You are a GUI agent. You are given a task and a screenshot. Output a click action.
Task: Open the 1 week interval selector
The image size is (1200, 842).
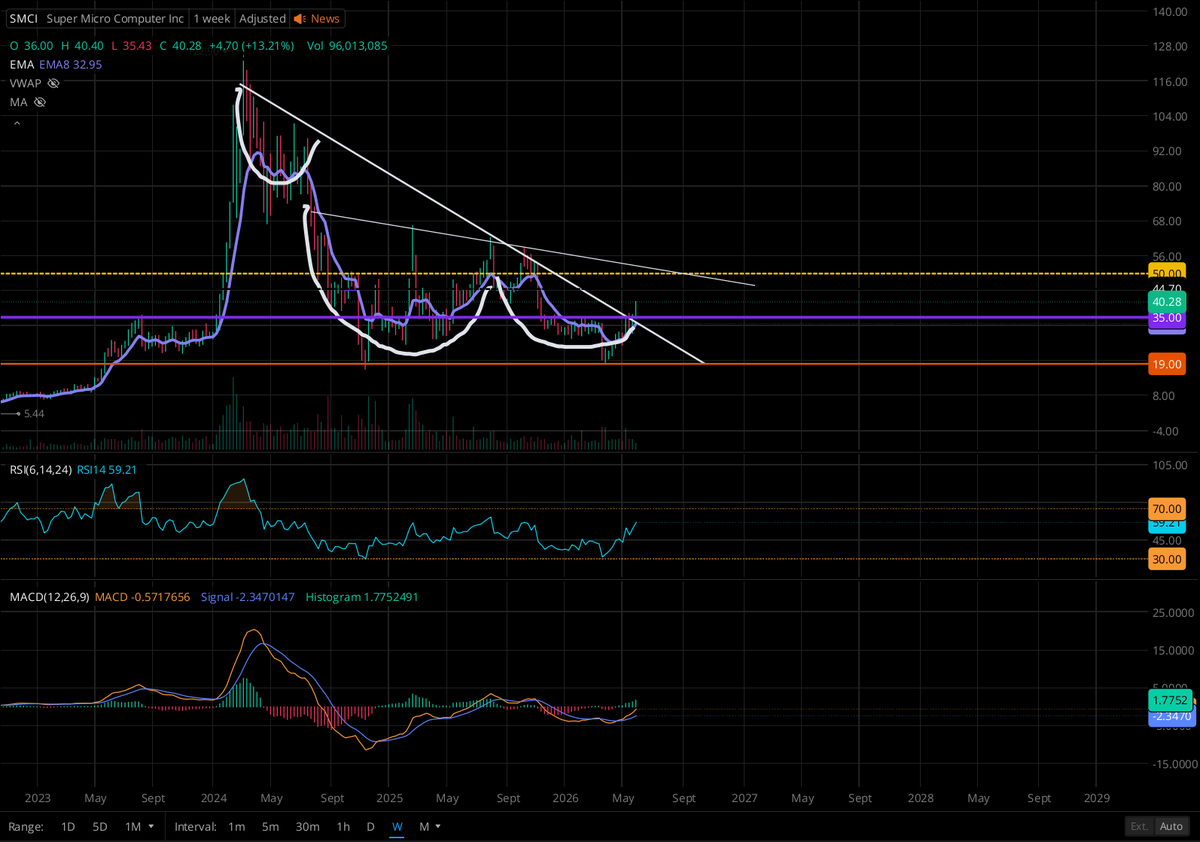point(211,19)
